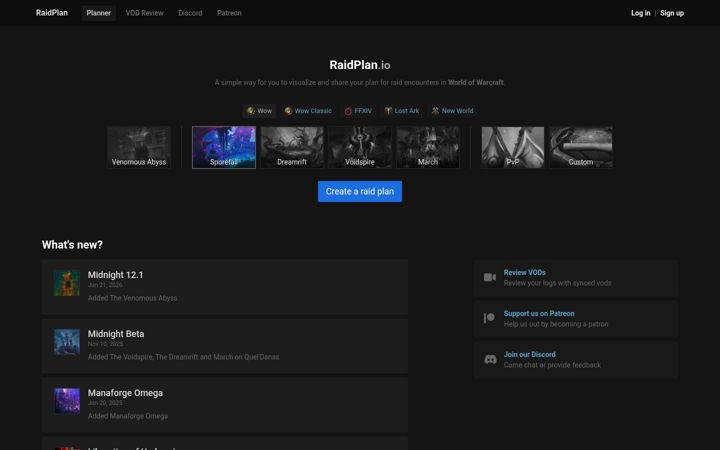Viewport: 720px width, 450px height.
Task: Select the New World game tab
Action: point(452,111)
